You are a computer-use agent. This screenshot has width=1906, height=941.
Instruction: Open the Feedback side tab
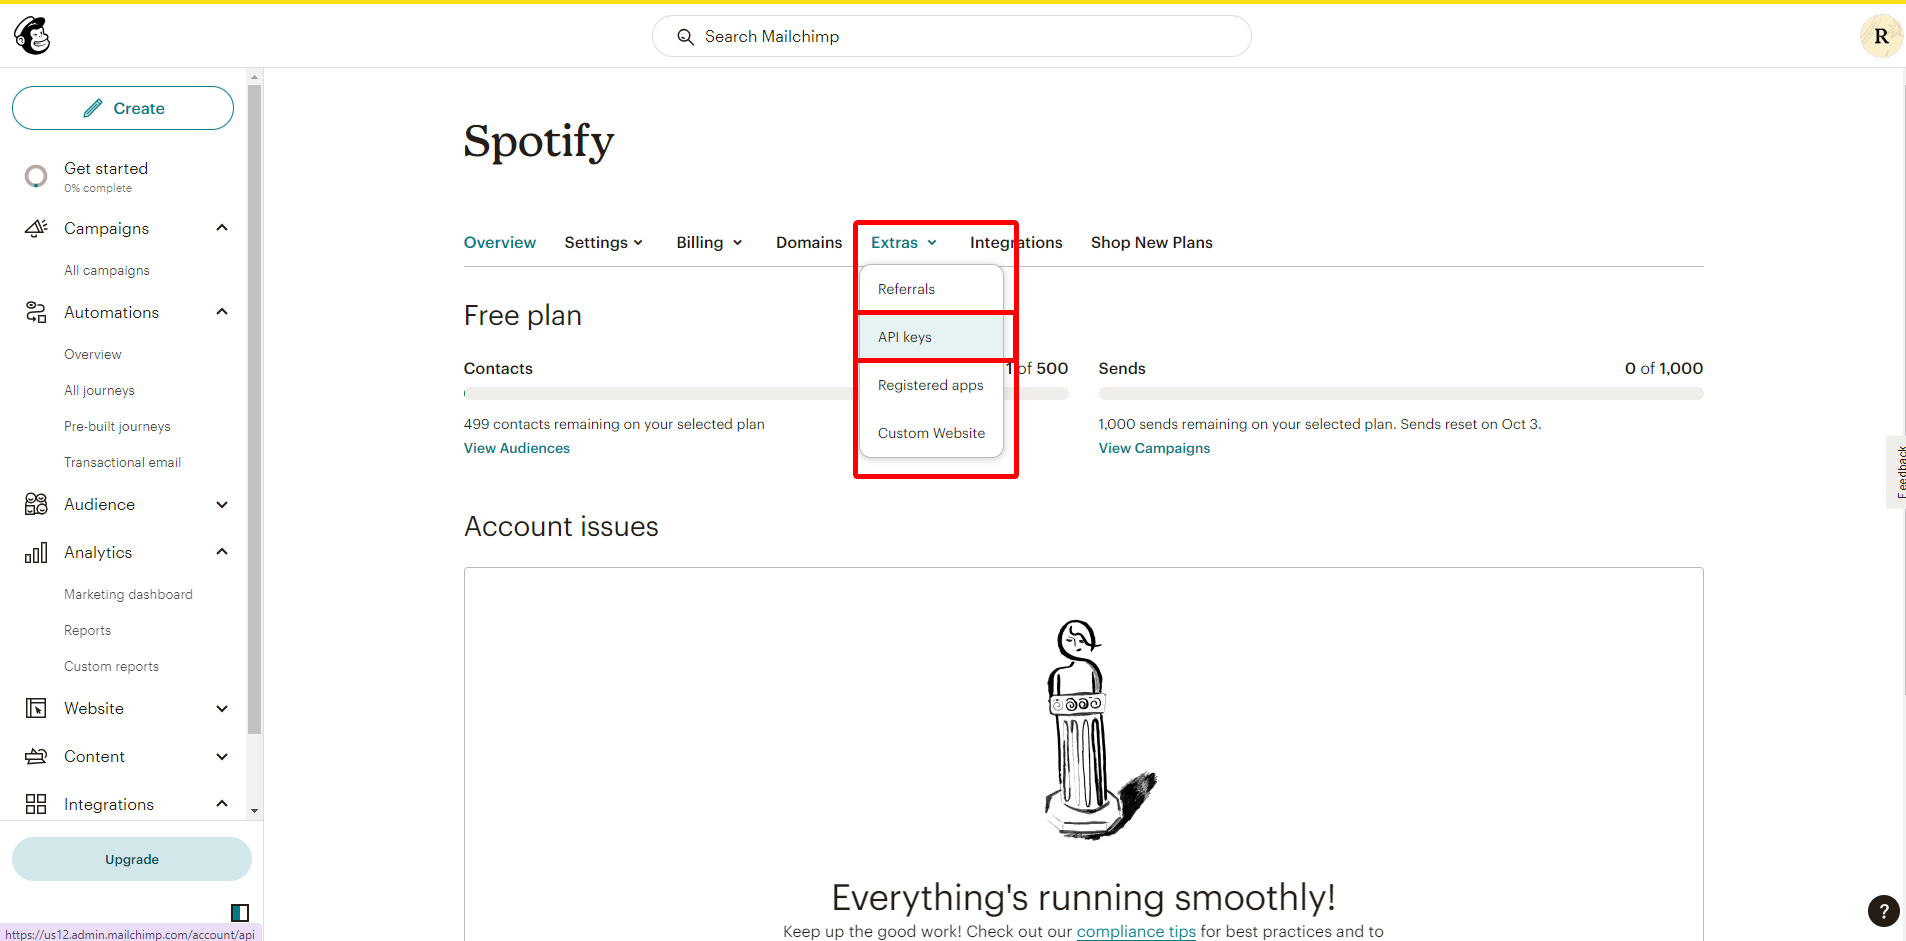click(1897, 472)
